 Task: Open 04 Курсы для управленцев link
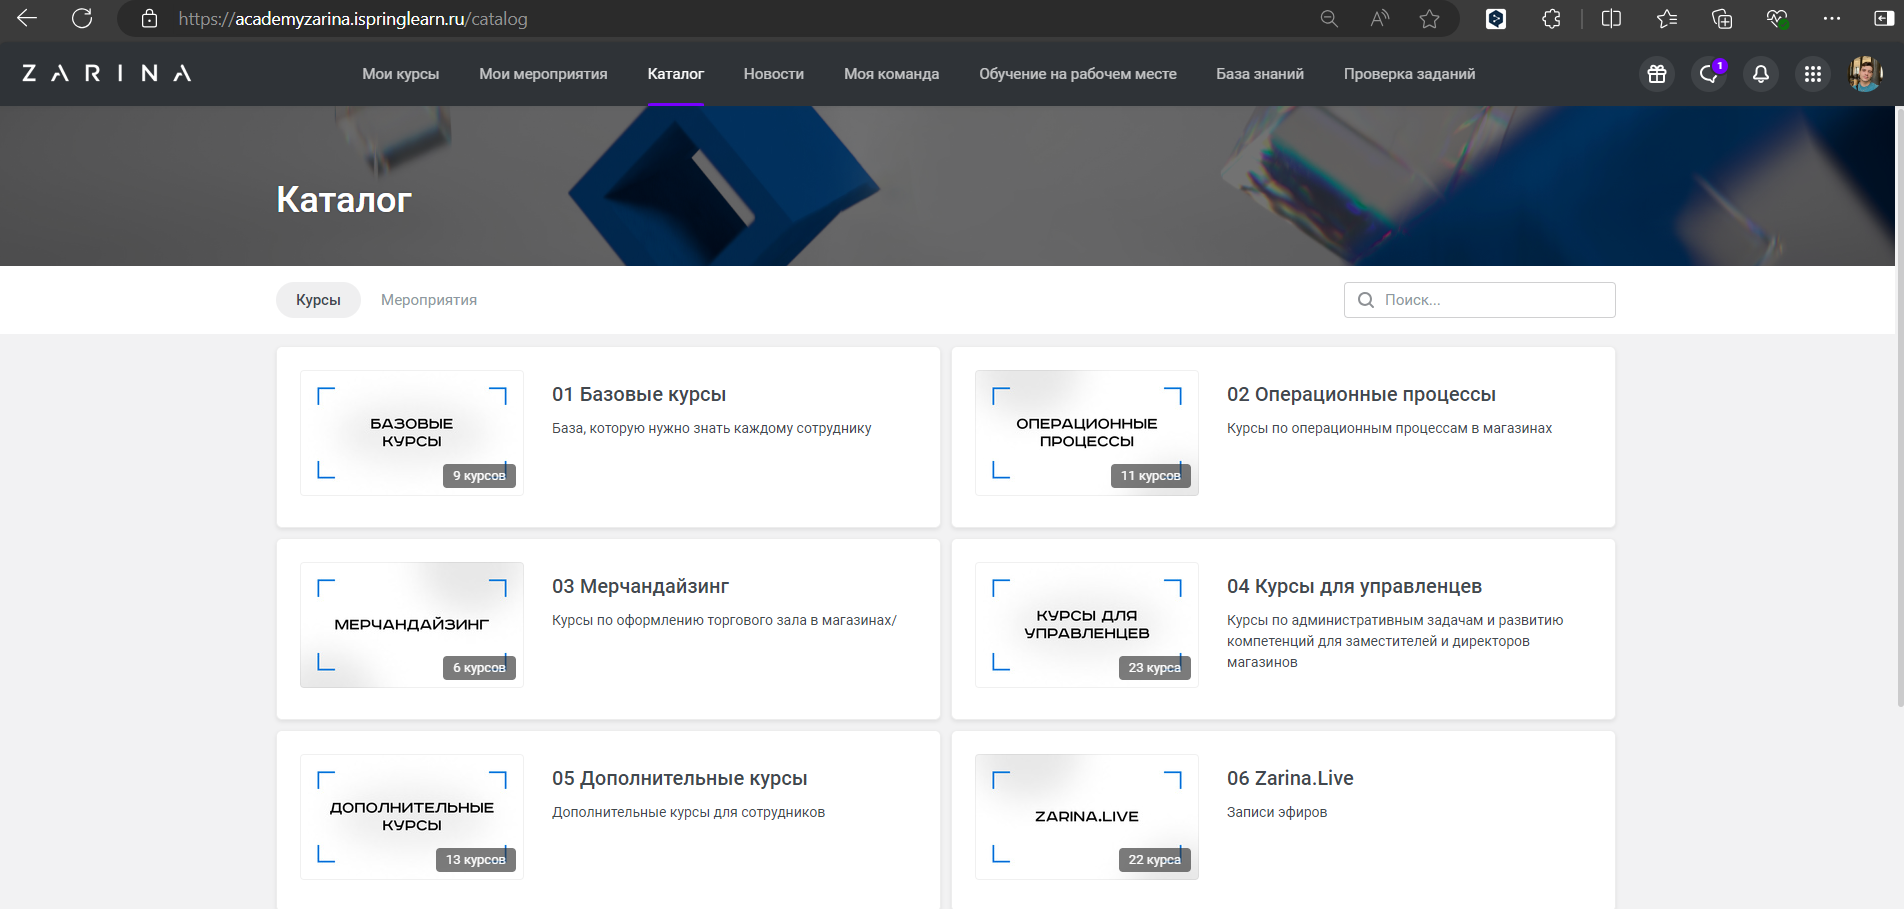click(1354, 587)
